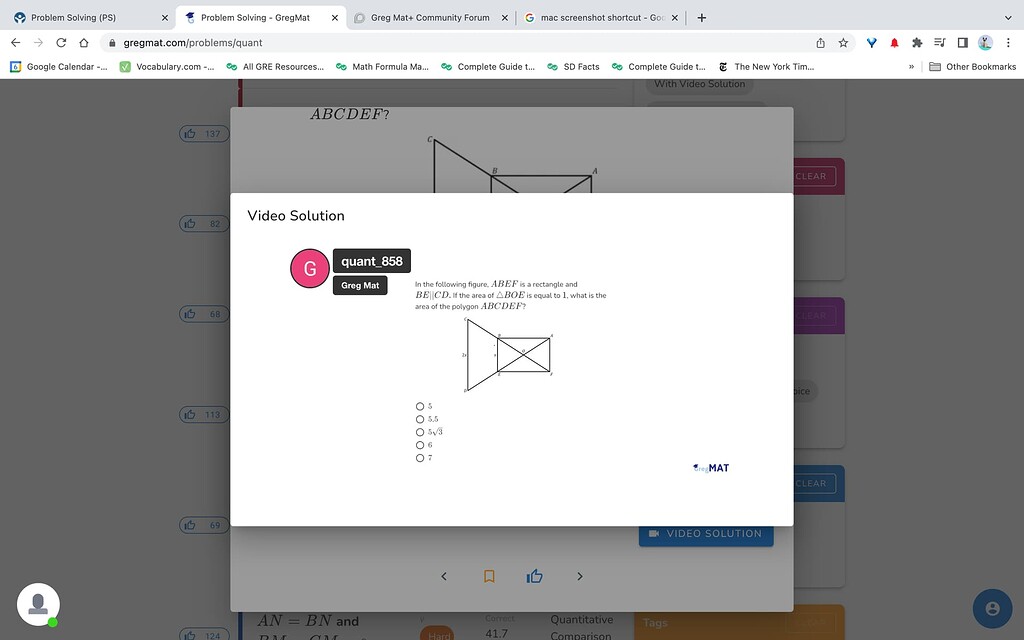Click the bookmark icon below the problem

click(x=488, y=576)
